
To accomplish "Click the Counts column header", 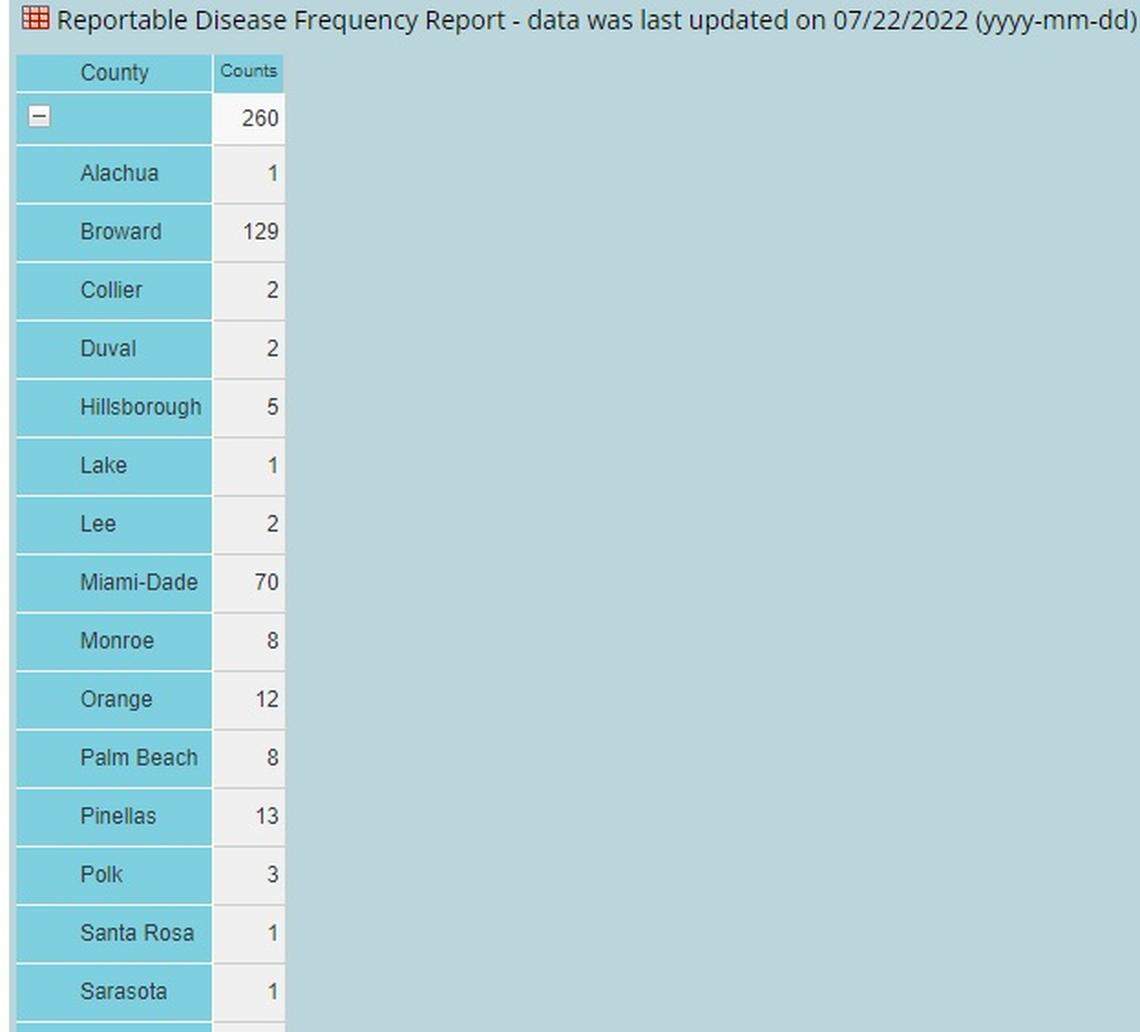I will coord(248,71).
